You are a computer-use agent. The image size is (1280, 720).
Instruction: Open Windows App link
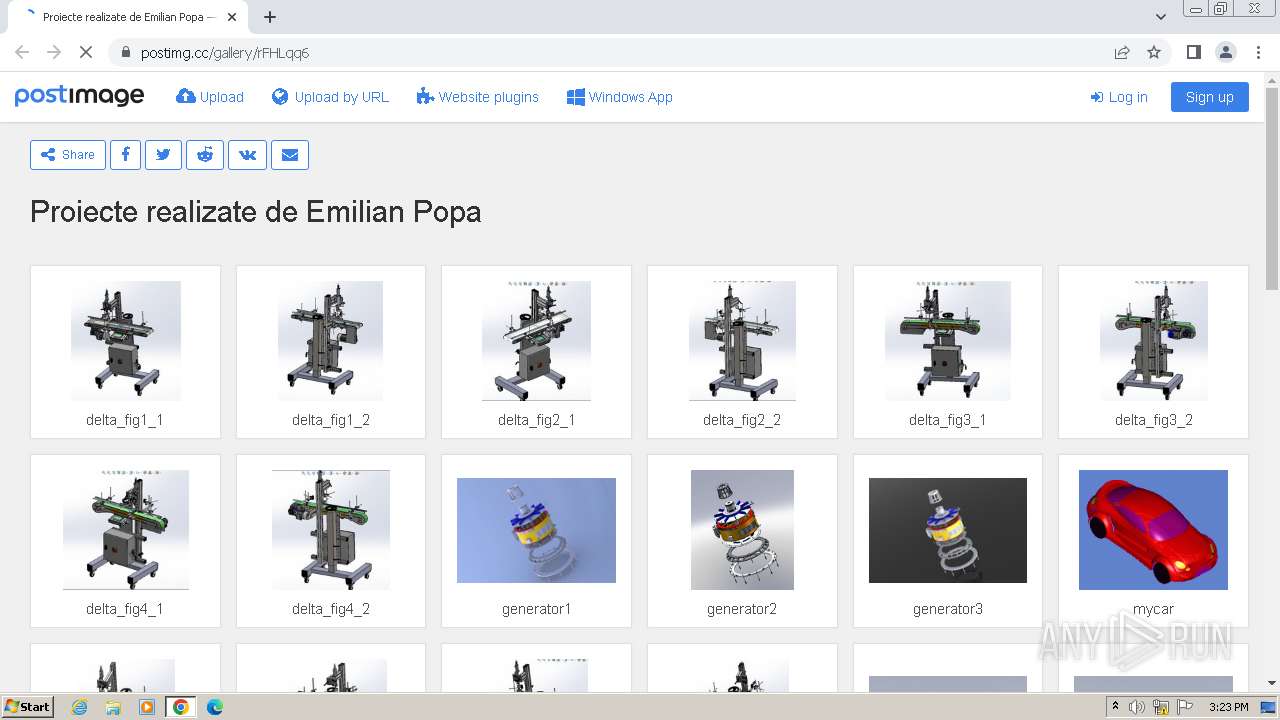(x=619, y=97)
